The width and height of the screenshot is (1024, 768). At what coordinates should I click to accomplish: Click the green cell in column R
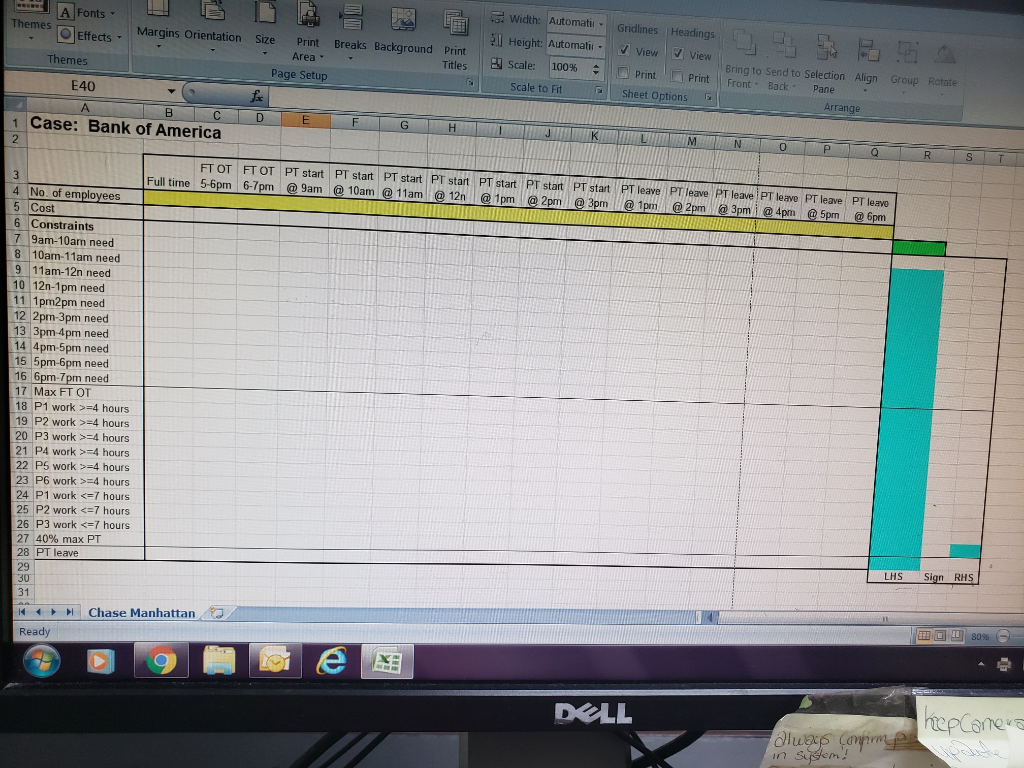click(919, 248)
